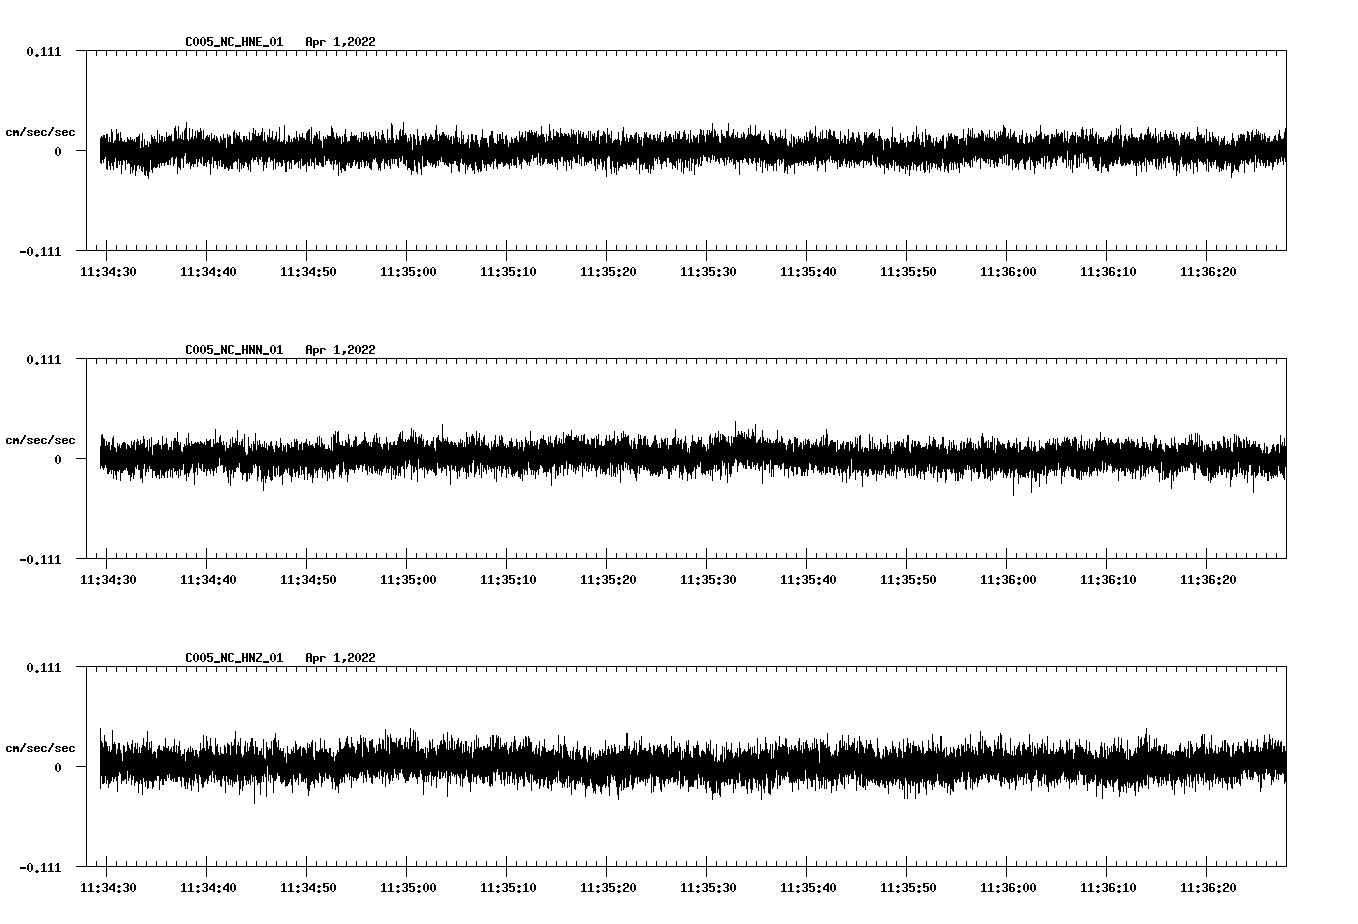Screen dimensions: 1358x924
Task: Click 11:35:50 on the HNN time axis
Action: pyautogui.click(x=908, y=580)
